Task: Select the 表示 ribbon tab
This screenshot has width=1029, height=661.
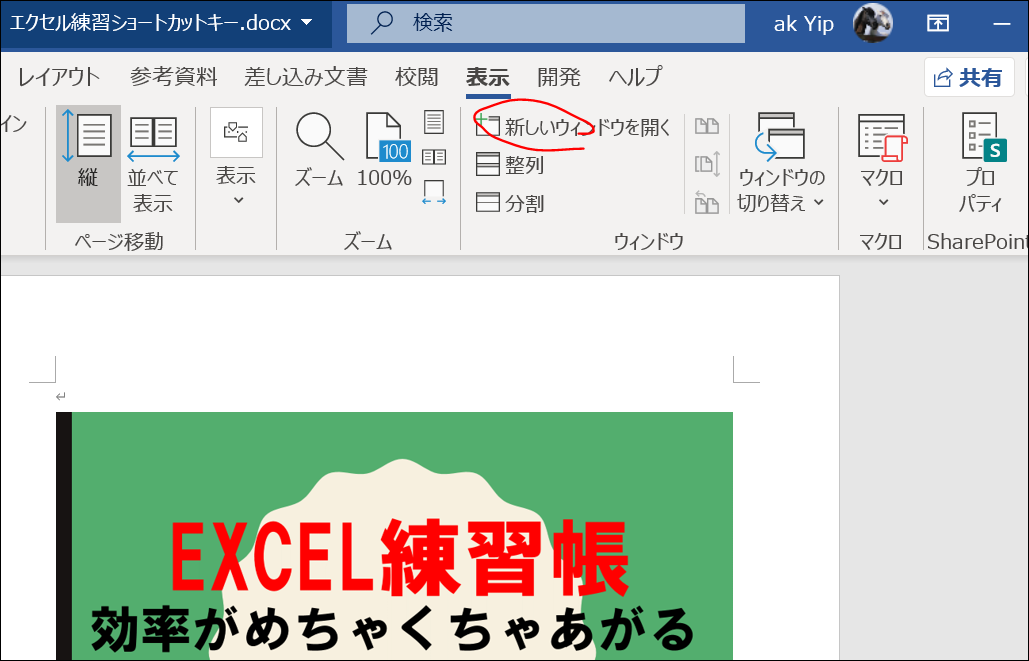Action: (488, 77)
